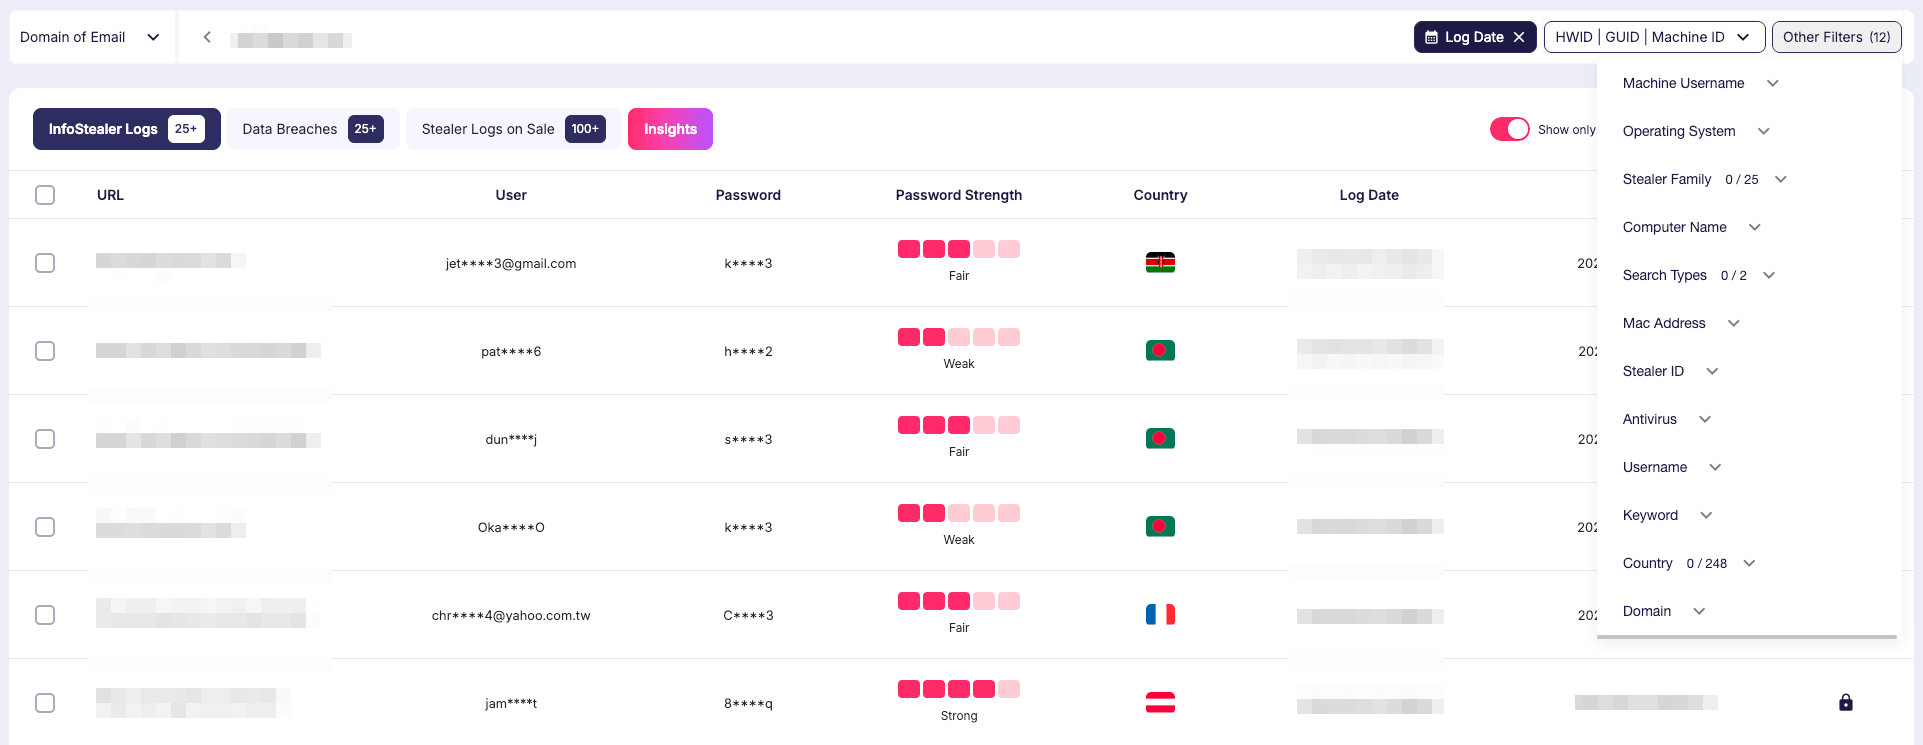Open the Domain of Email dropdown
The width and height of the screenshot is (1923, 745).
coord(90,37)
